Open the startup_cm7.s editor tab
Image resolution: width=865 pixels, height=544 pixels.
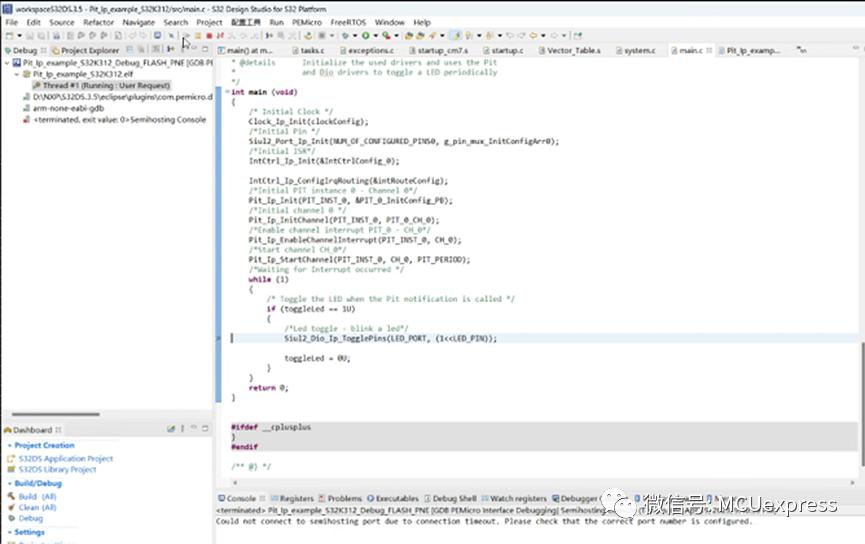click(439, 50)
